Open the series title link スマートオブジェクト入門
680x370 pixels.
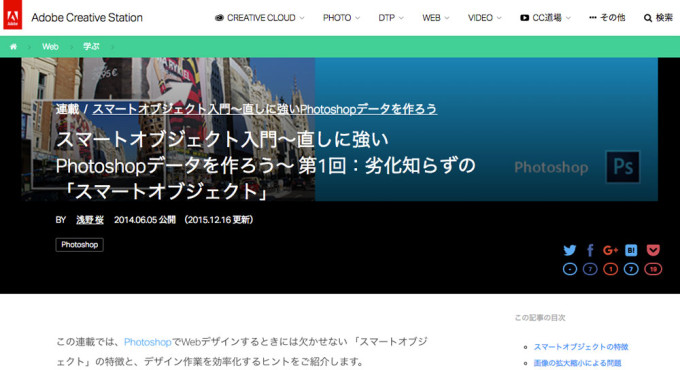click(x=265, y=109)
